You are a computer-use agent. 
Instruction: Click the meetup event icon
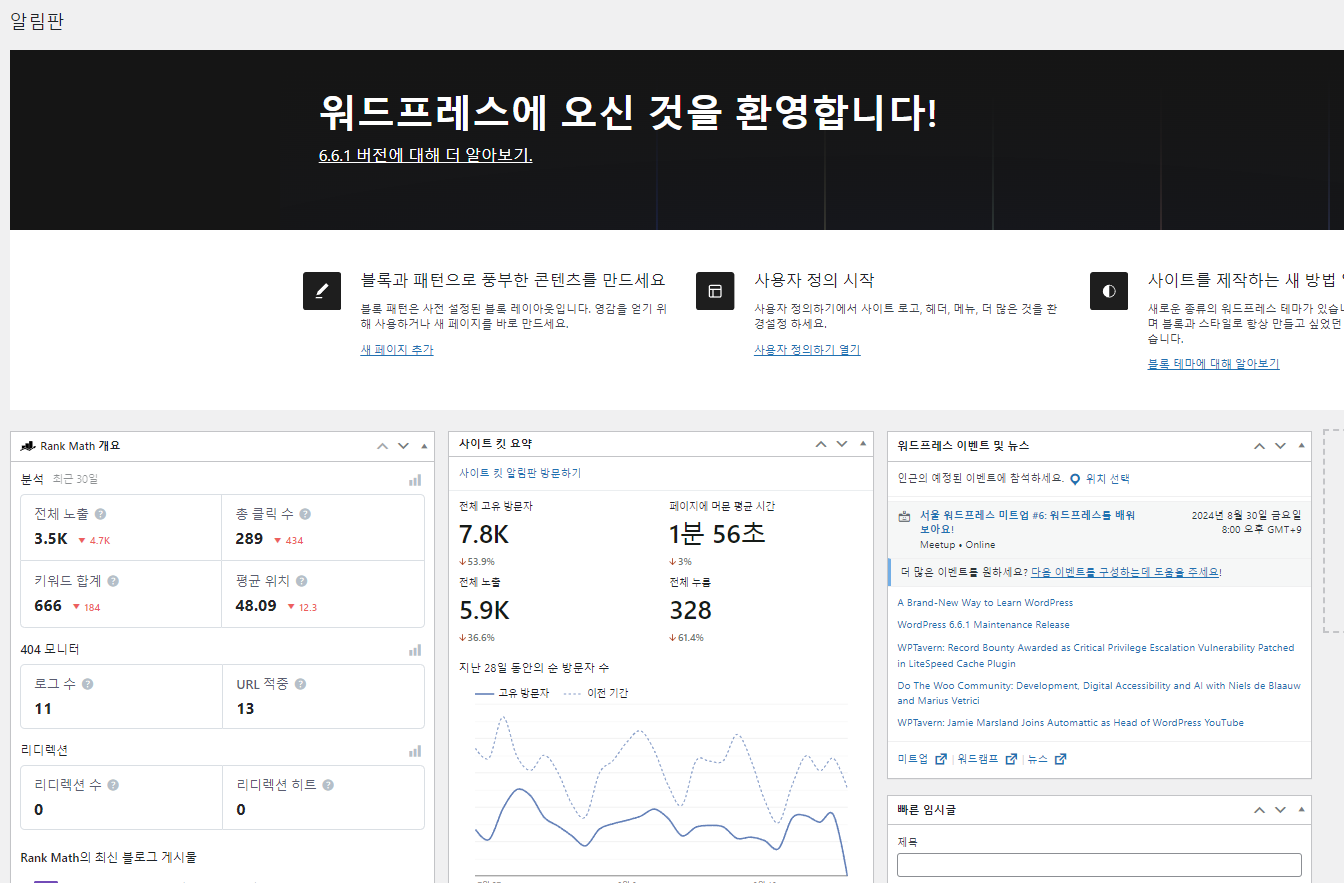click(905, 517)
